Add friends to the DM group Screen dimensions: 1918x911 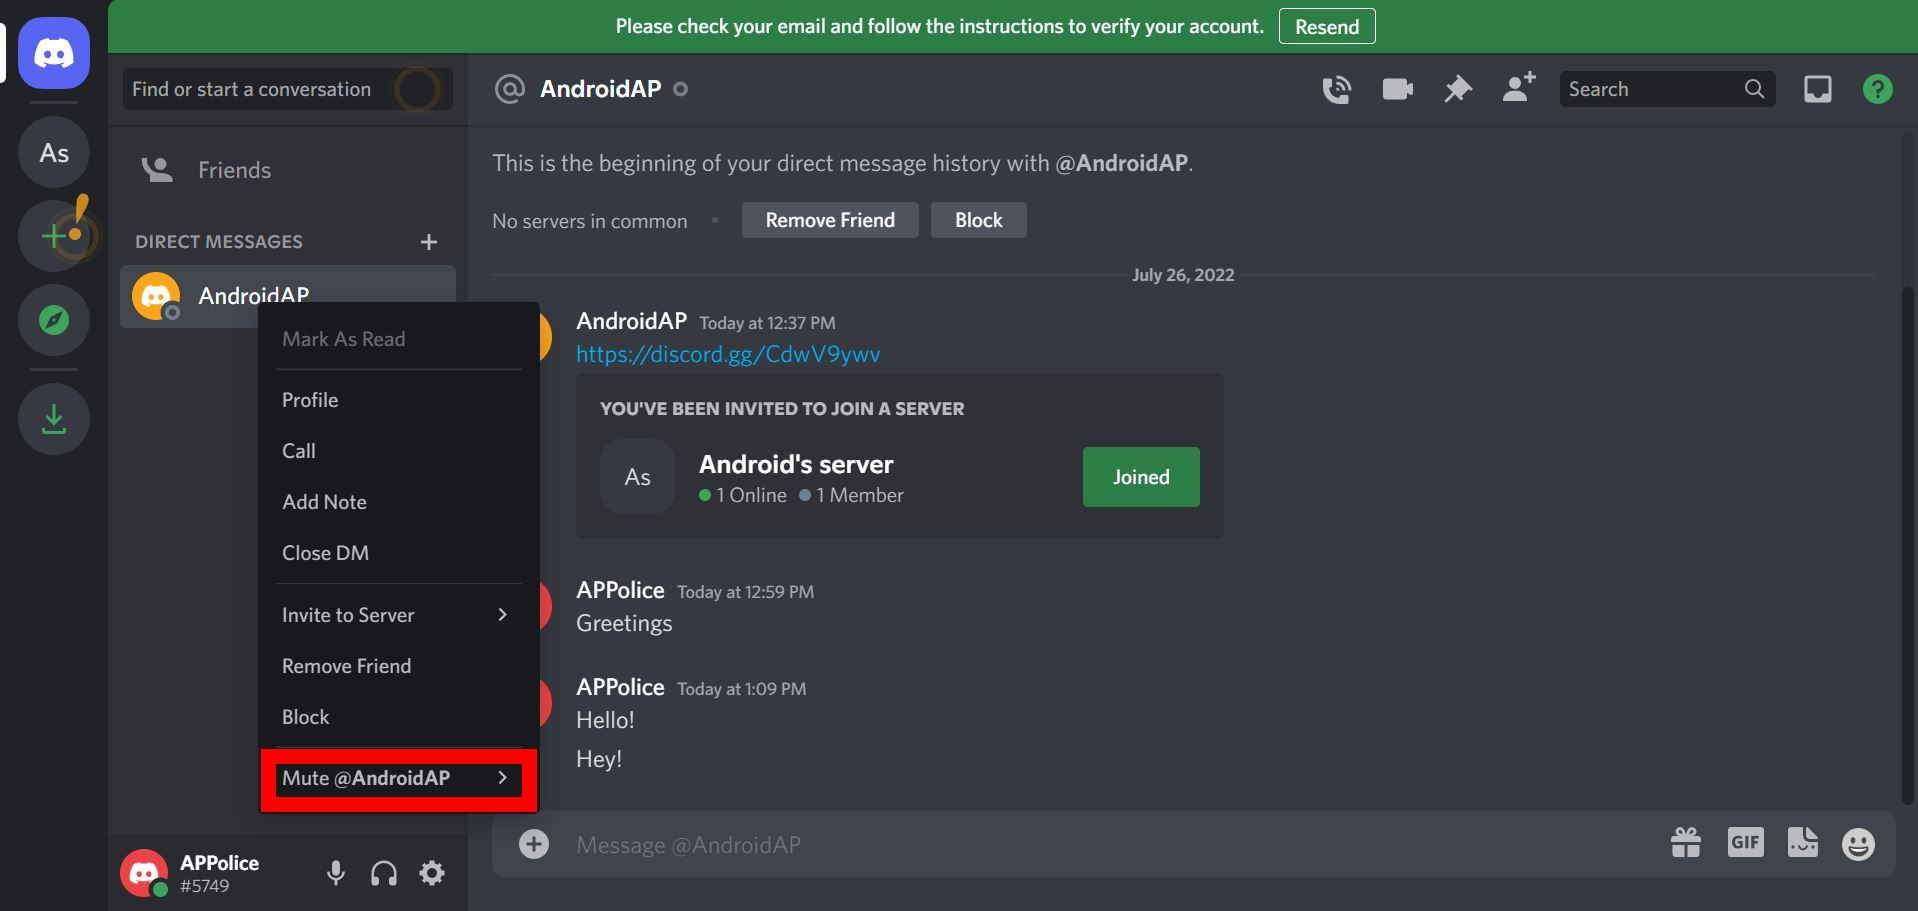pyautogui.click(x=1518, y=88)
